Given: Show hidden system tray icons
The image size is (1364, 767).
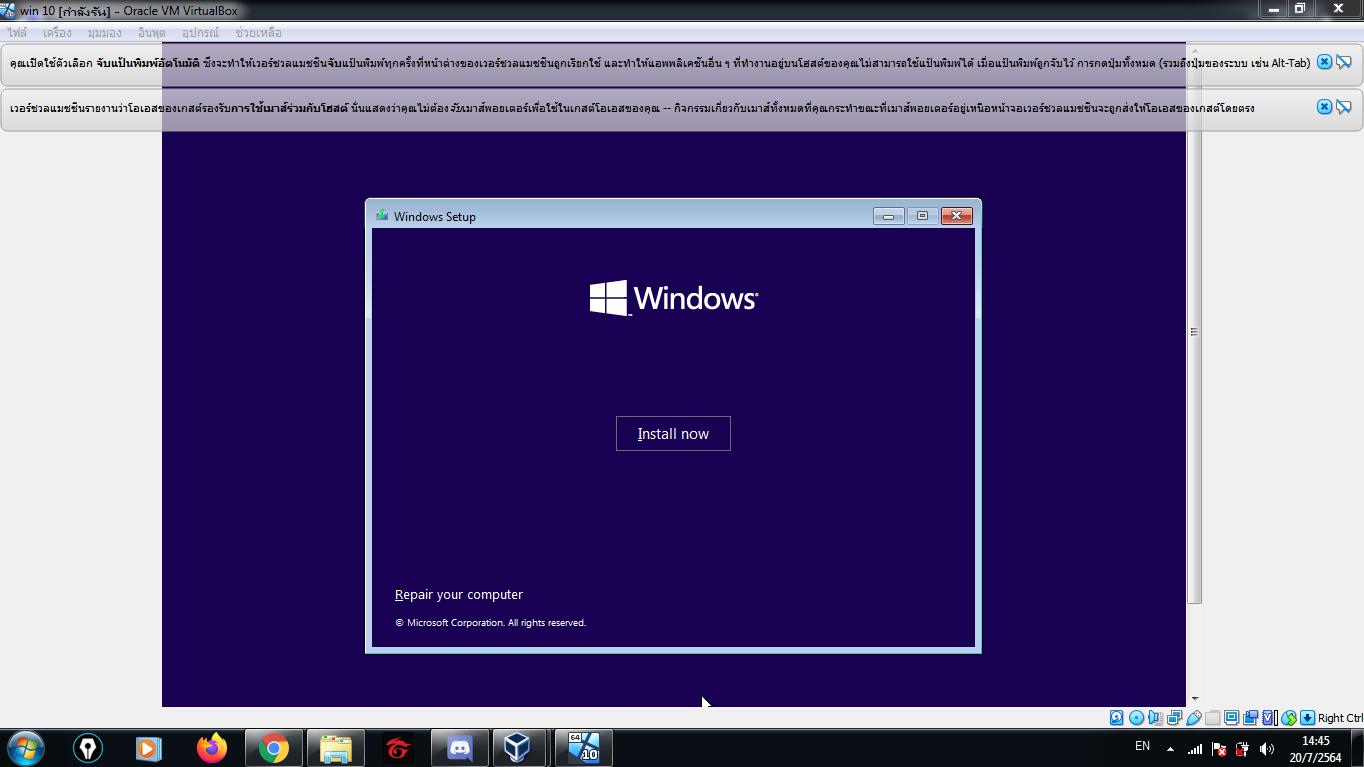Looking at the screenshot, I should [1170, 749].
